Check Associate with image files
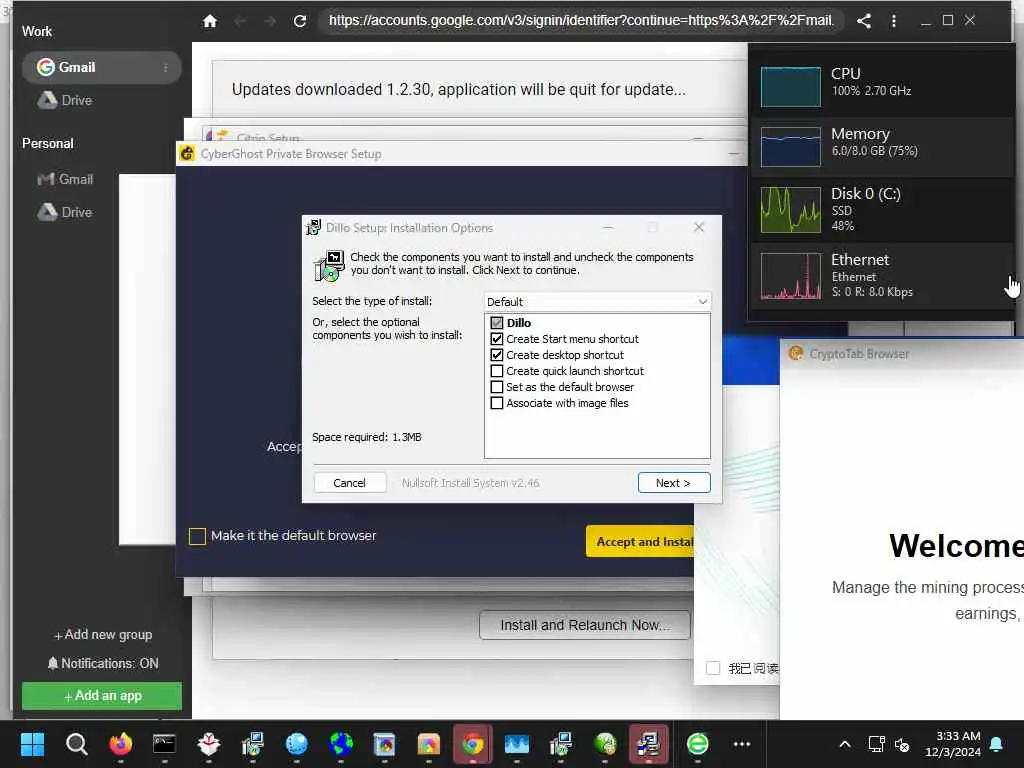 click(x=497, y=403)
